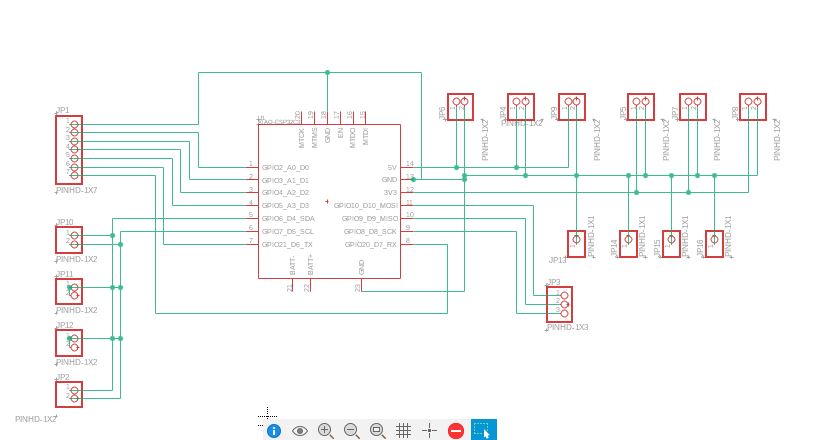Select the JP12 header symbol
The height and width of the screenshot is (440, 828).
pyautogui.click(x=69, y=343)
